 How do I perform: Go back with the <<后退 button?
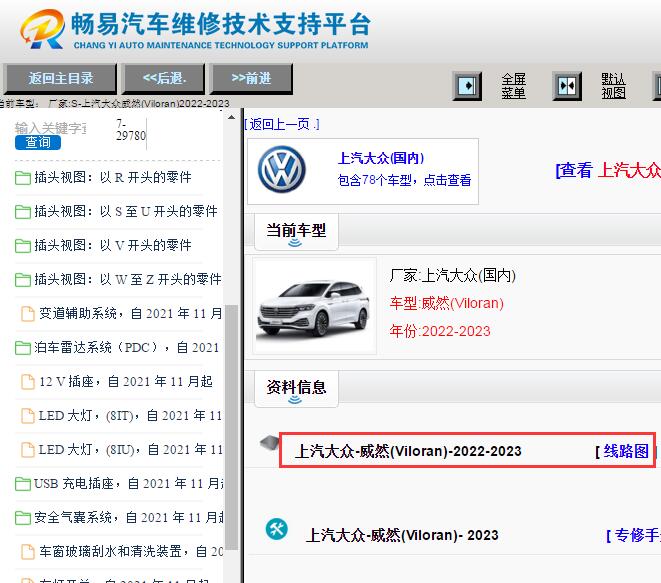coord(164,78)
